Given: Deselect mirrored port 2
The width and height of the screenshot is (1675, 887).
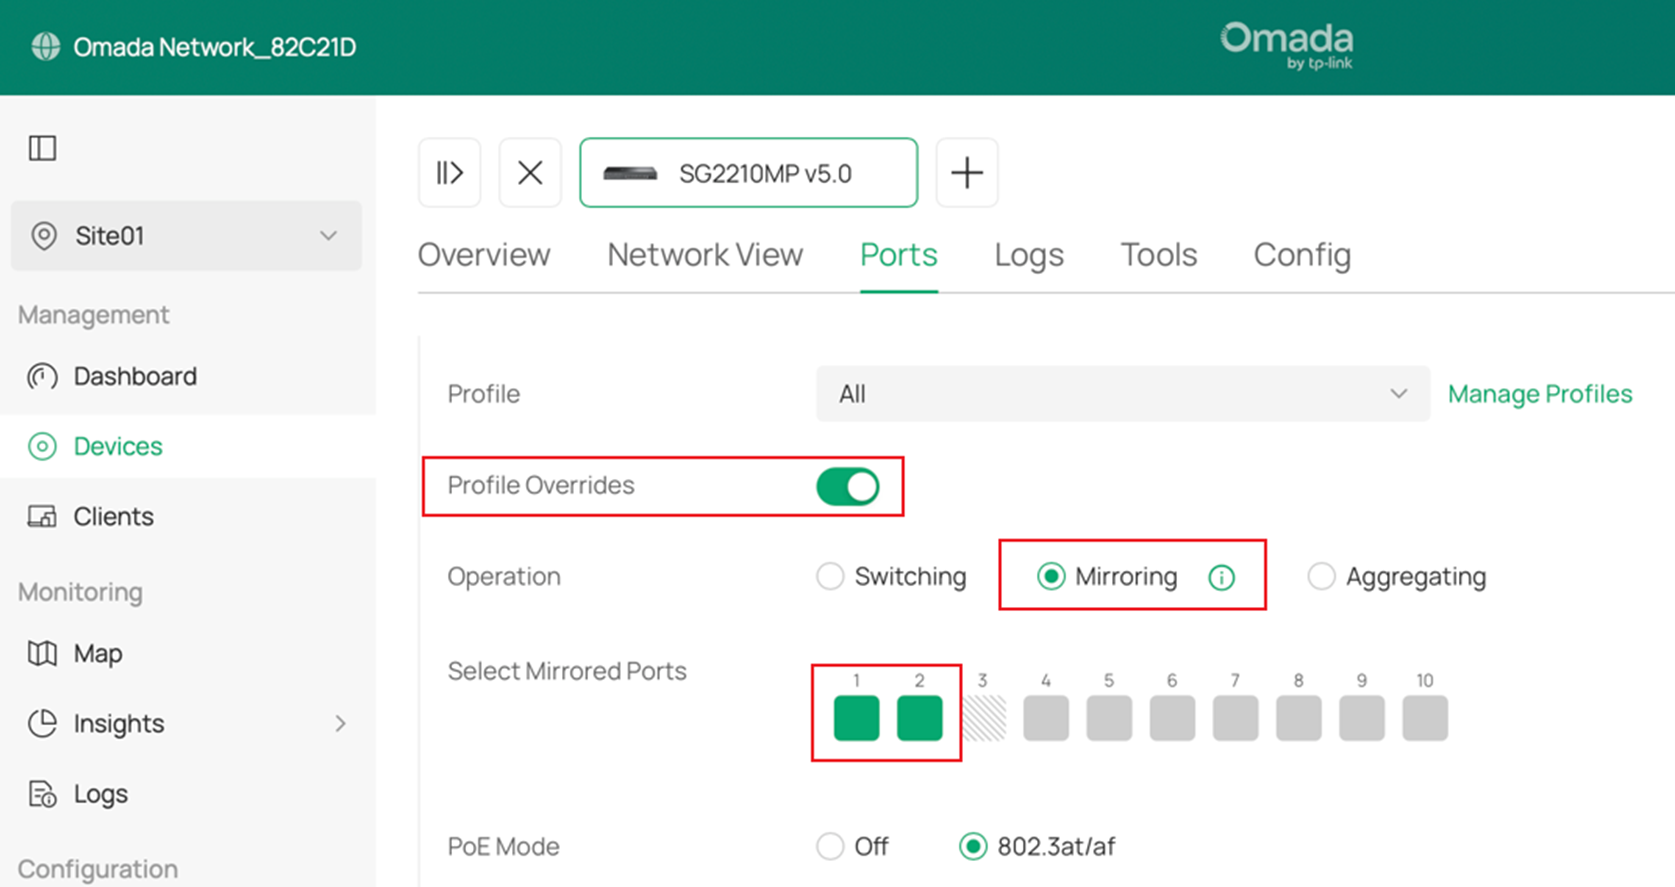Looking at the screenshot, I should click(919, 718).
